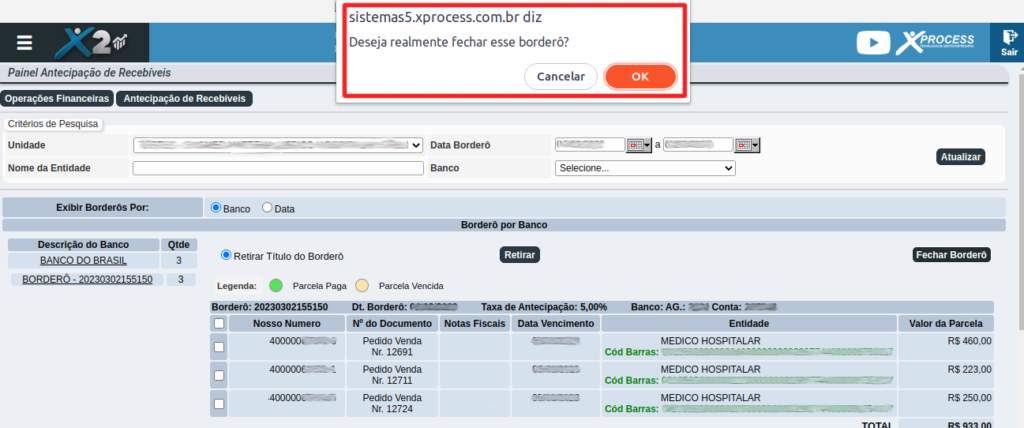The width and height of the screenshot is (1024, 428).
Task: Expand the Unidade dropdown
Action: coord(278,145)
